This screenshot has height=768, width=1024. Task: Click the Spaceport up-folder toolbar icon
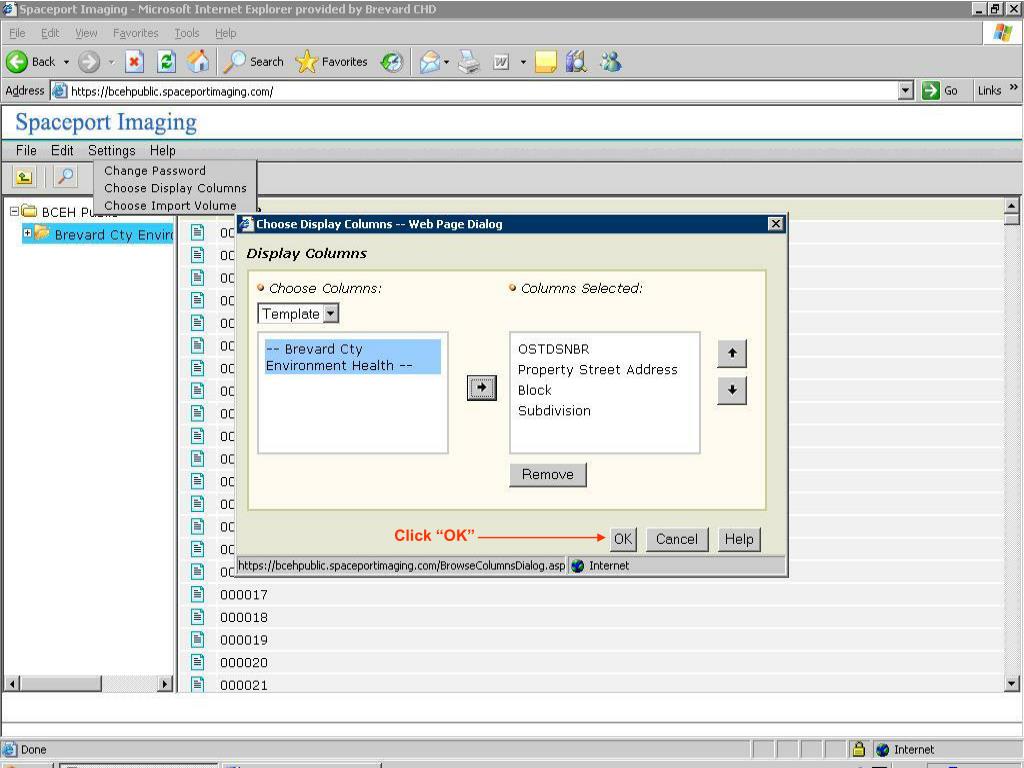(24, 176)
